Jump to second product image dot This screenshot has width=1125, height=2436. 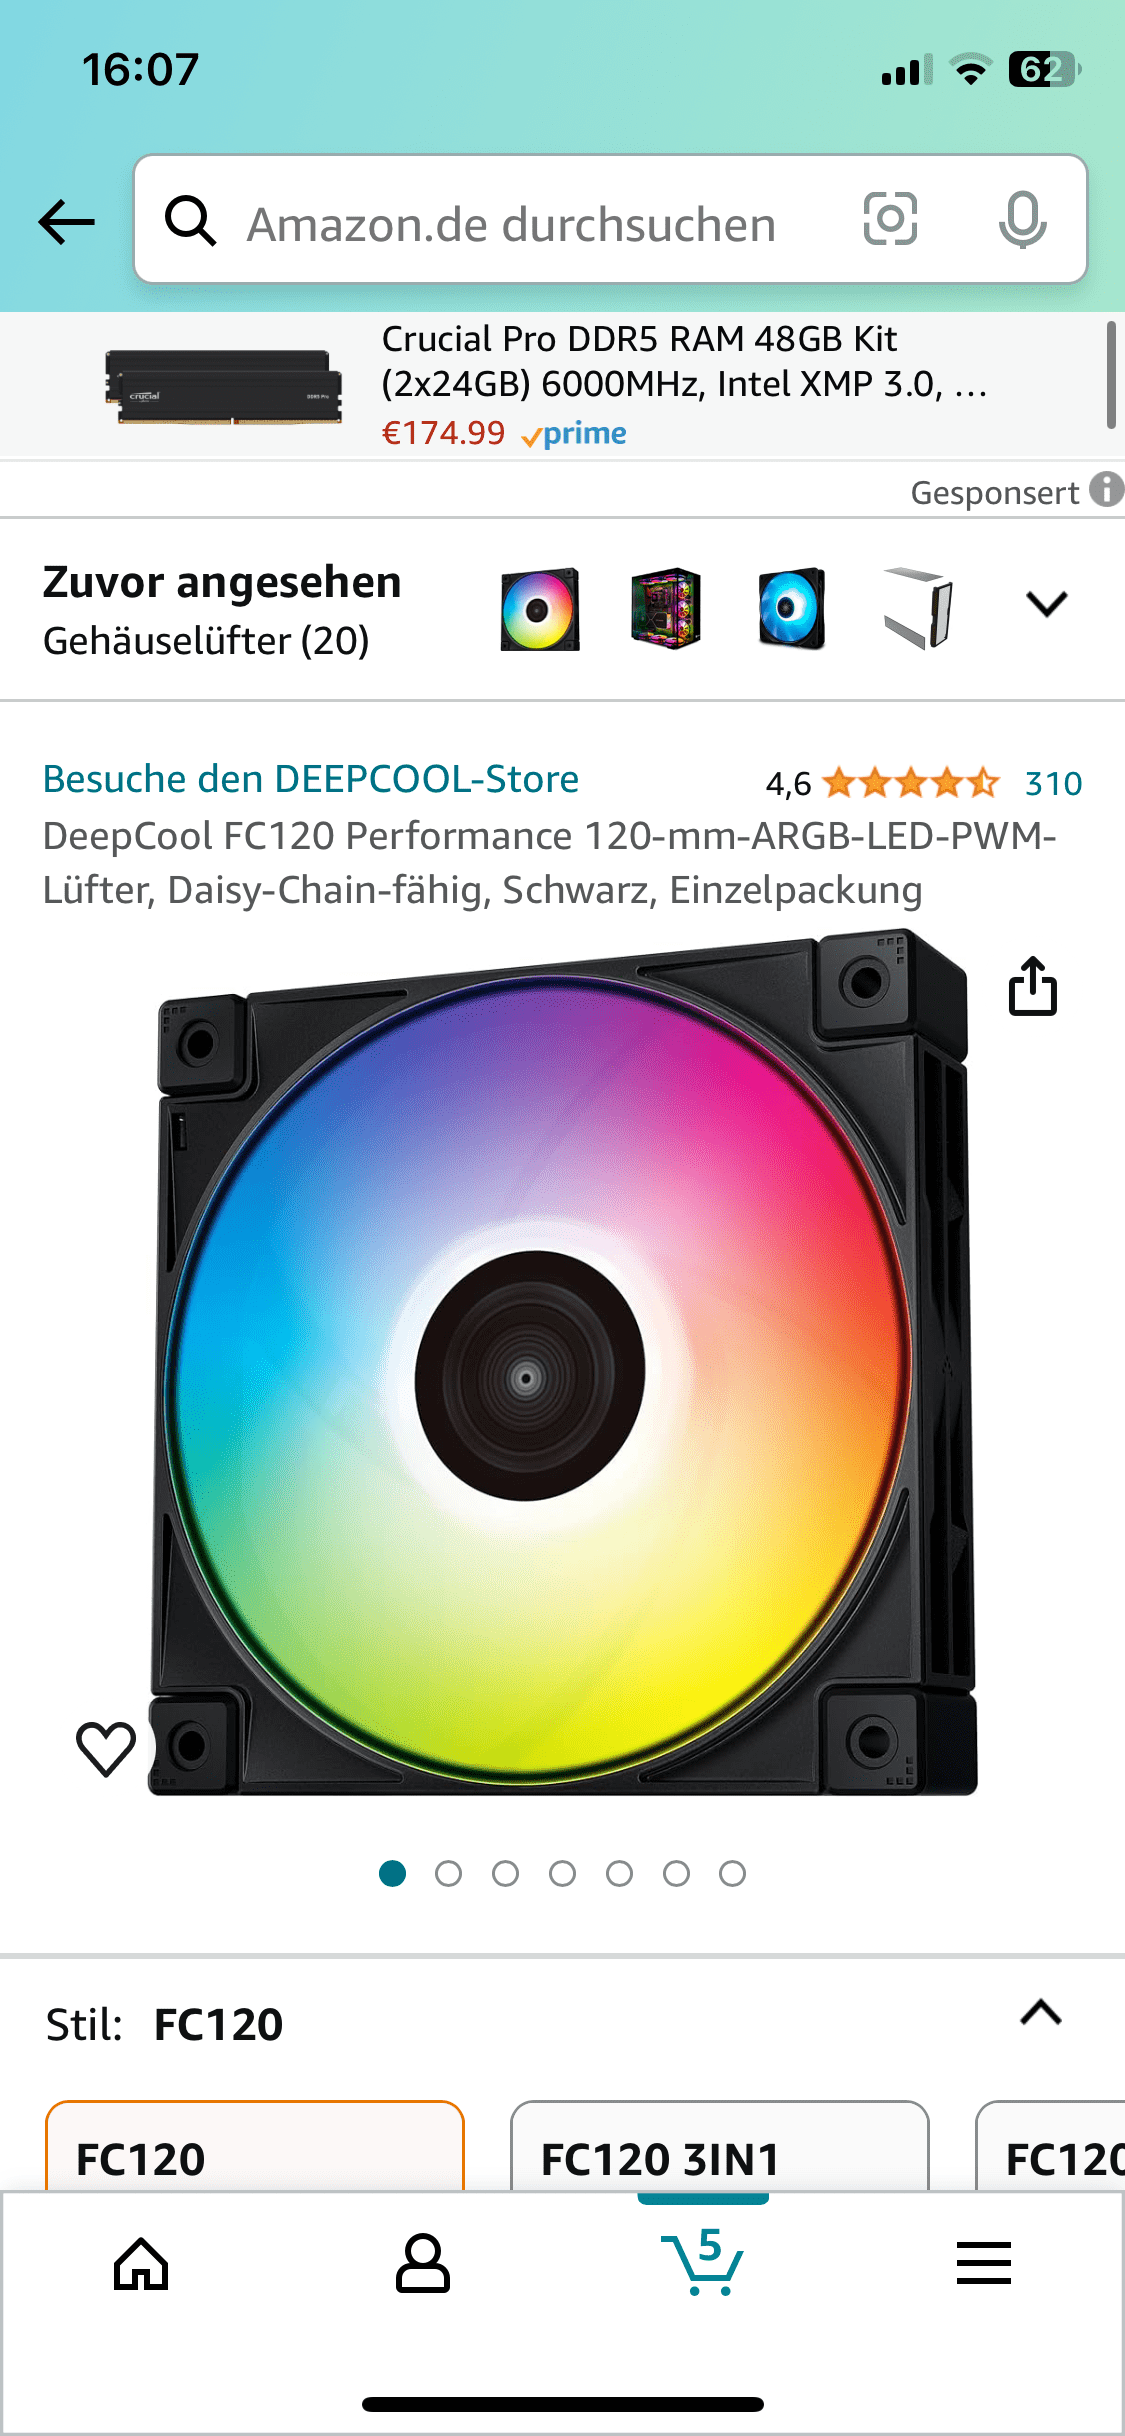point(449,1873)
